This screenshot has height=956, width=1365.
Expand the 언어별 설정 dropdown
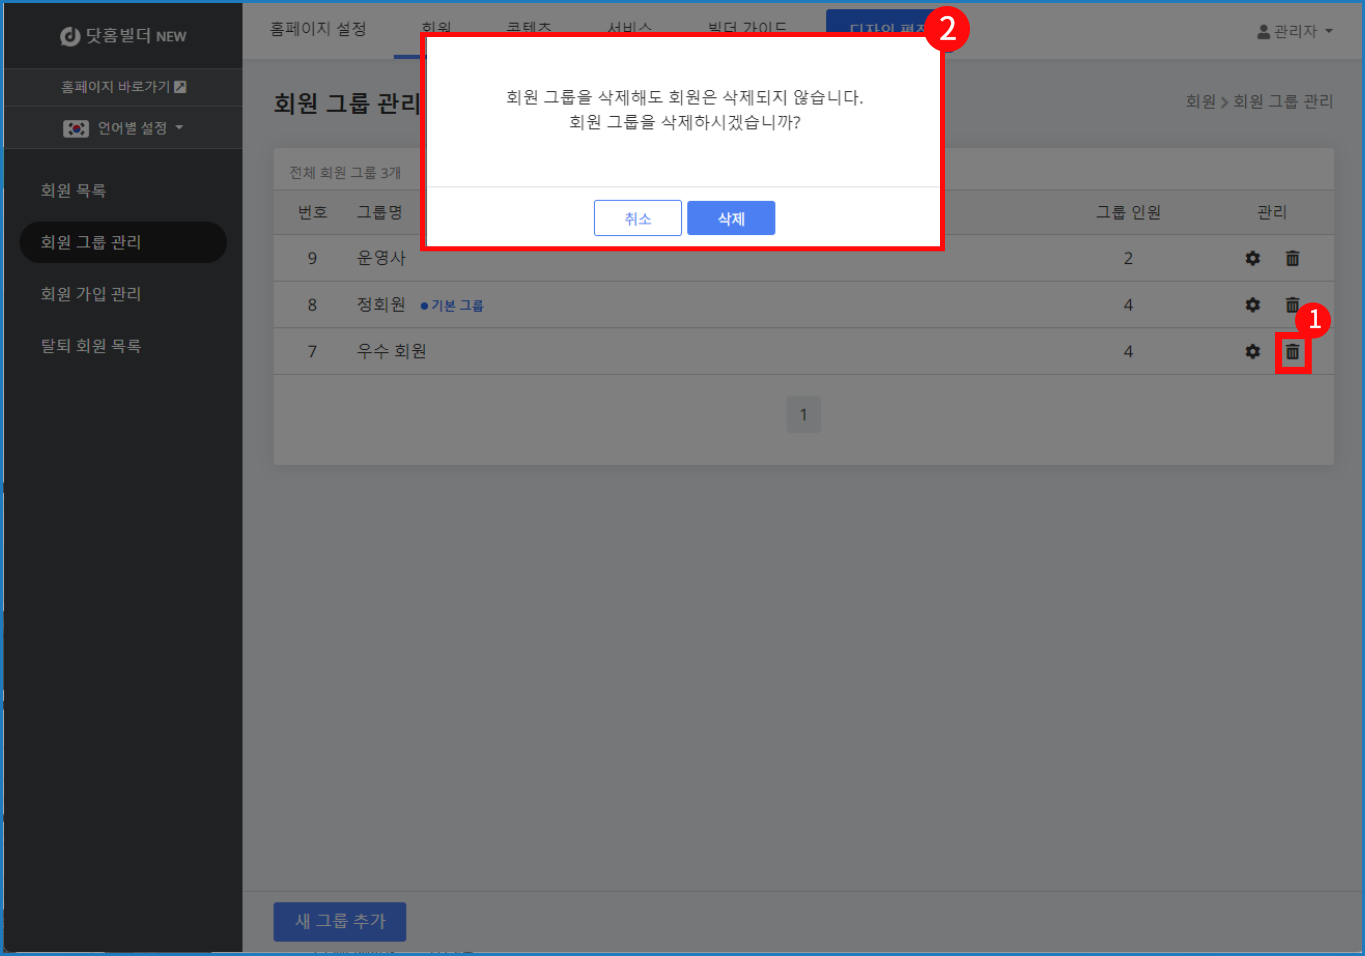140,129
